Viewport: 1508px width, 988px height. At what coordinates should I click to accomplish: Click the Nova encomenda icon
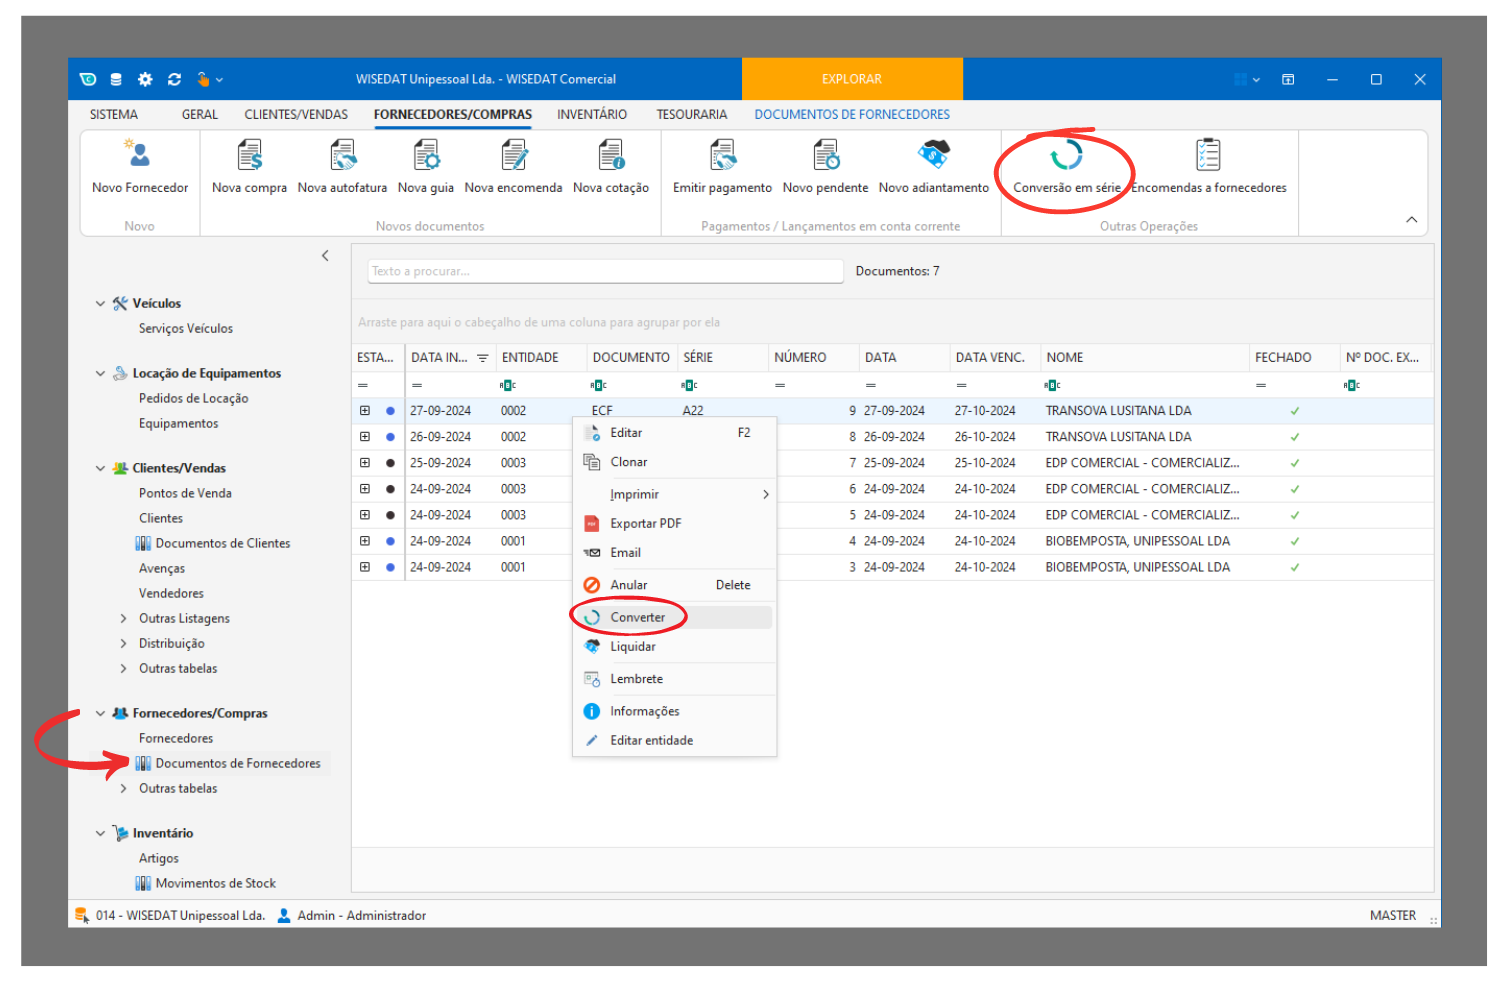coord(513,156)
